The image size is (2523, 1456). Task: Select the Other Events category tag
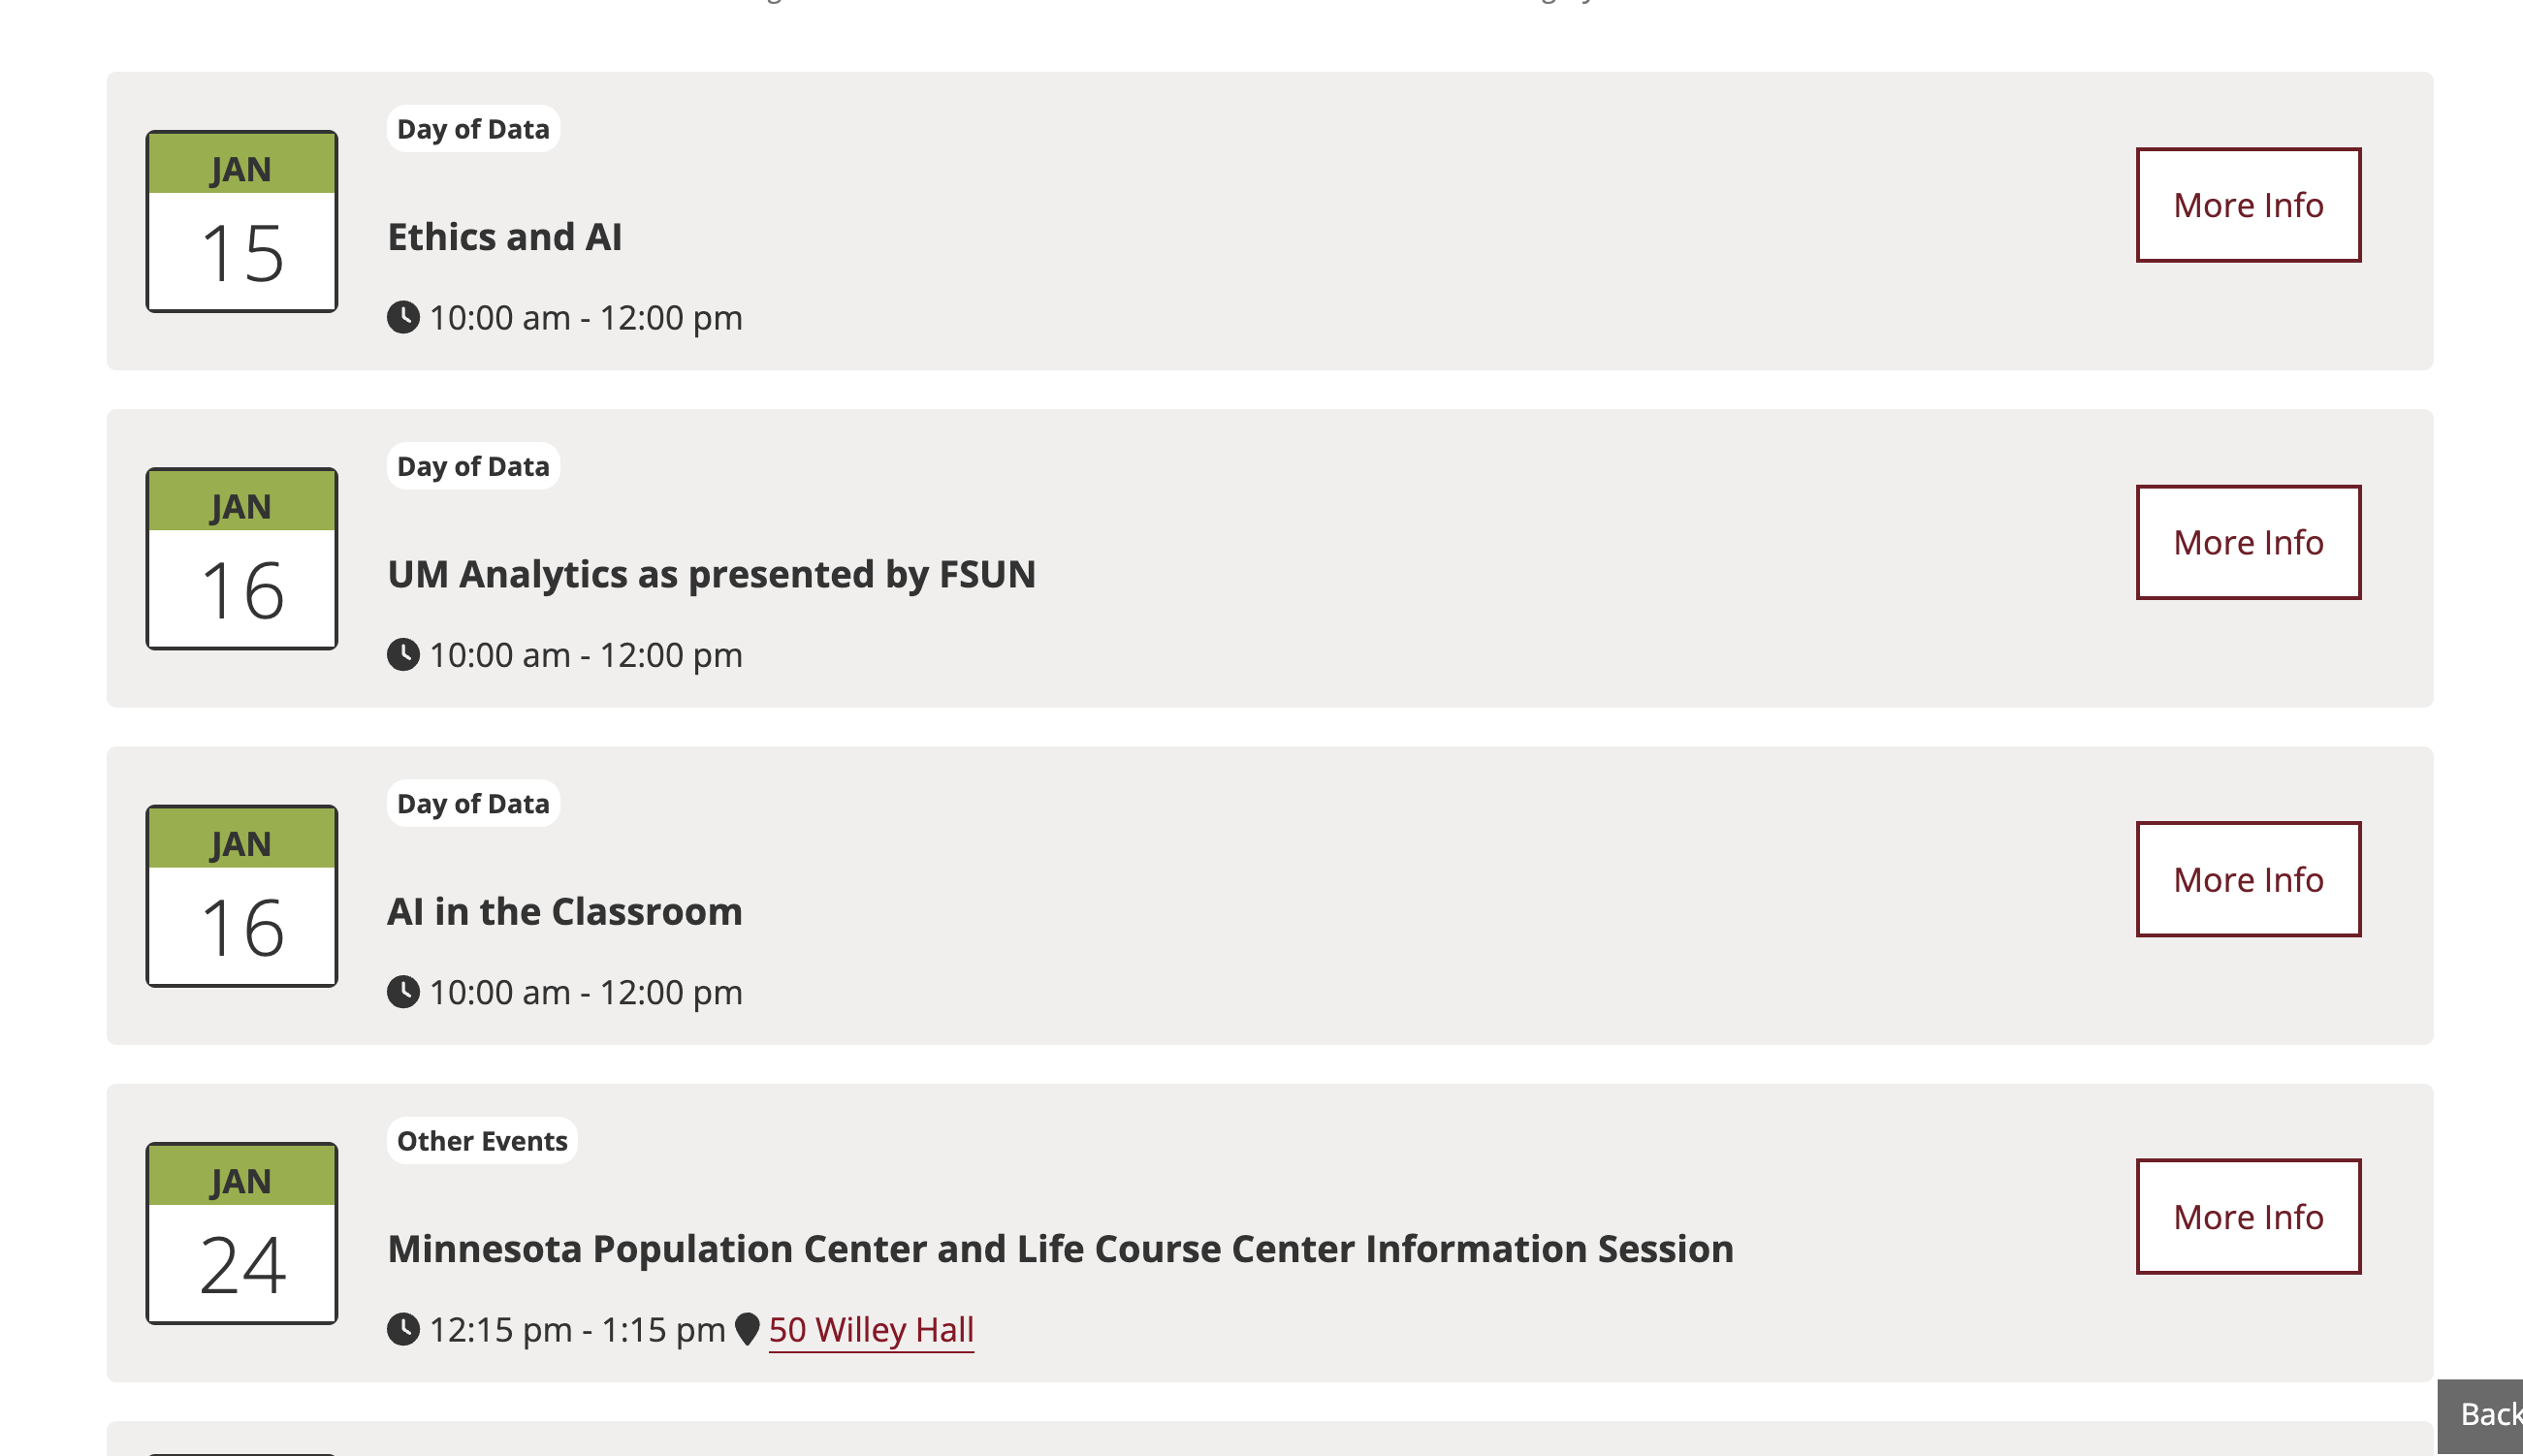tap(482, 1141)
